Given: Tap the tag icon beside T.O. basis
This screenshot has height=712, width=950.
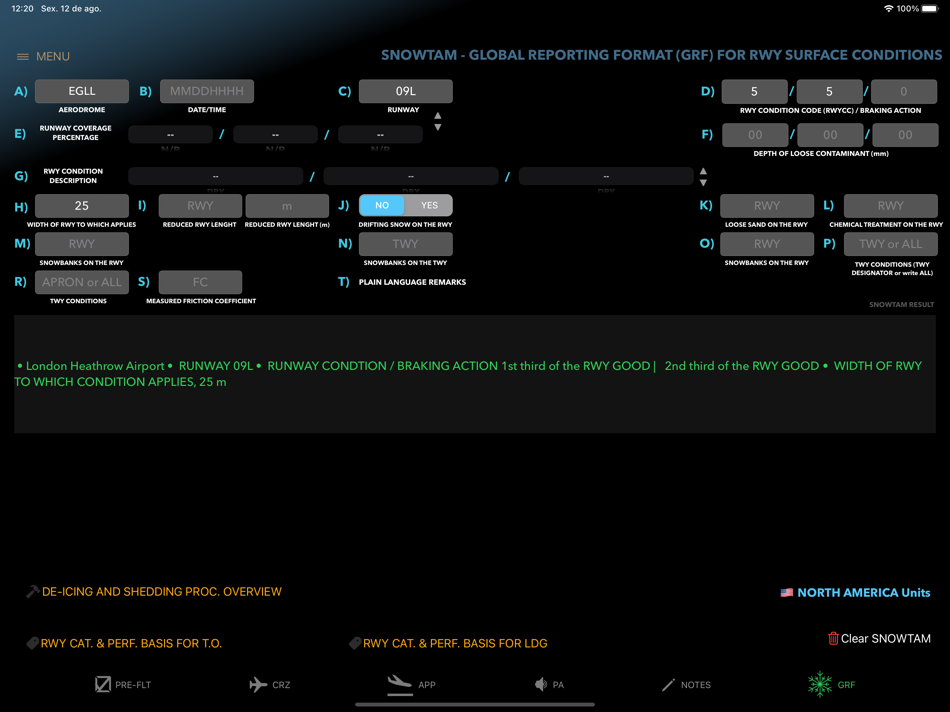Looking at the screenshot, I should click(33, 643).
